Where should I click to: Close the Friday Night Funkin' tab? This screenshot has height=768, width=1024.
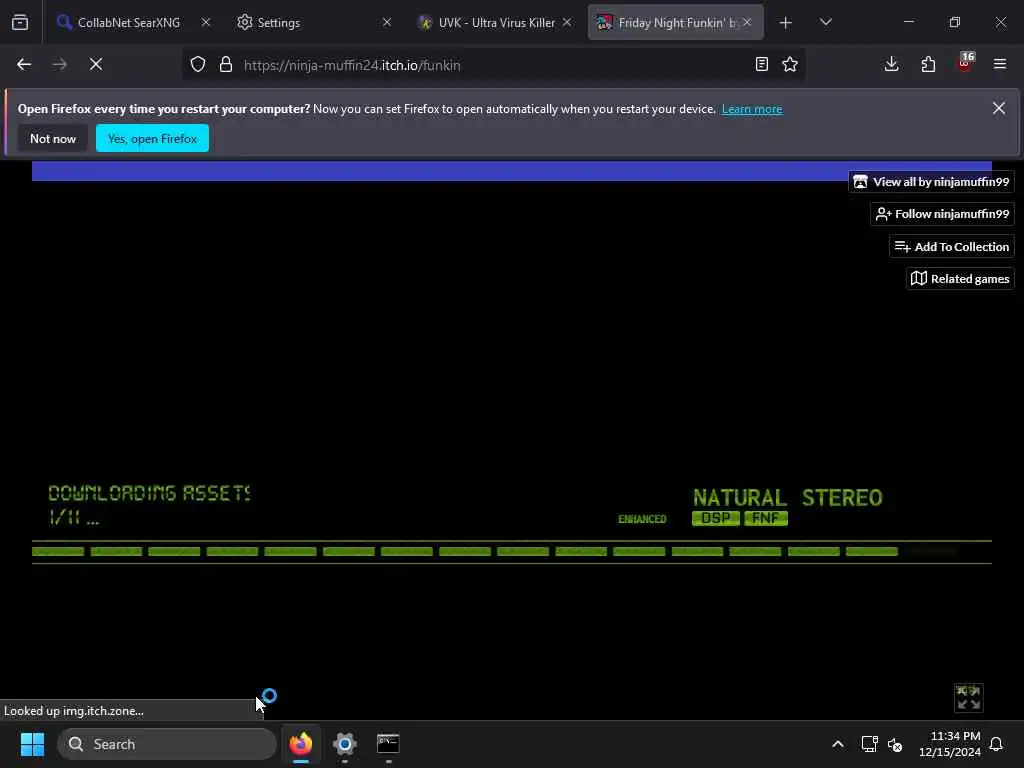[x=747, y=23]
